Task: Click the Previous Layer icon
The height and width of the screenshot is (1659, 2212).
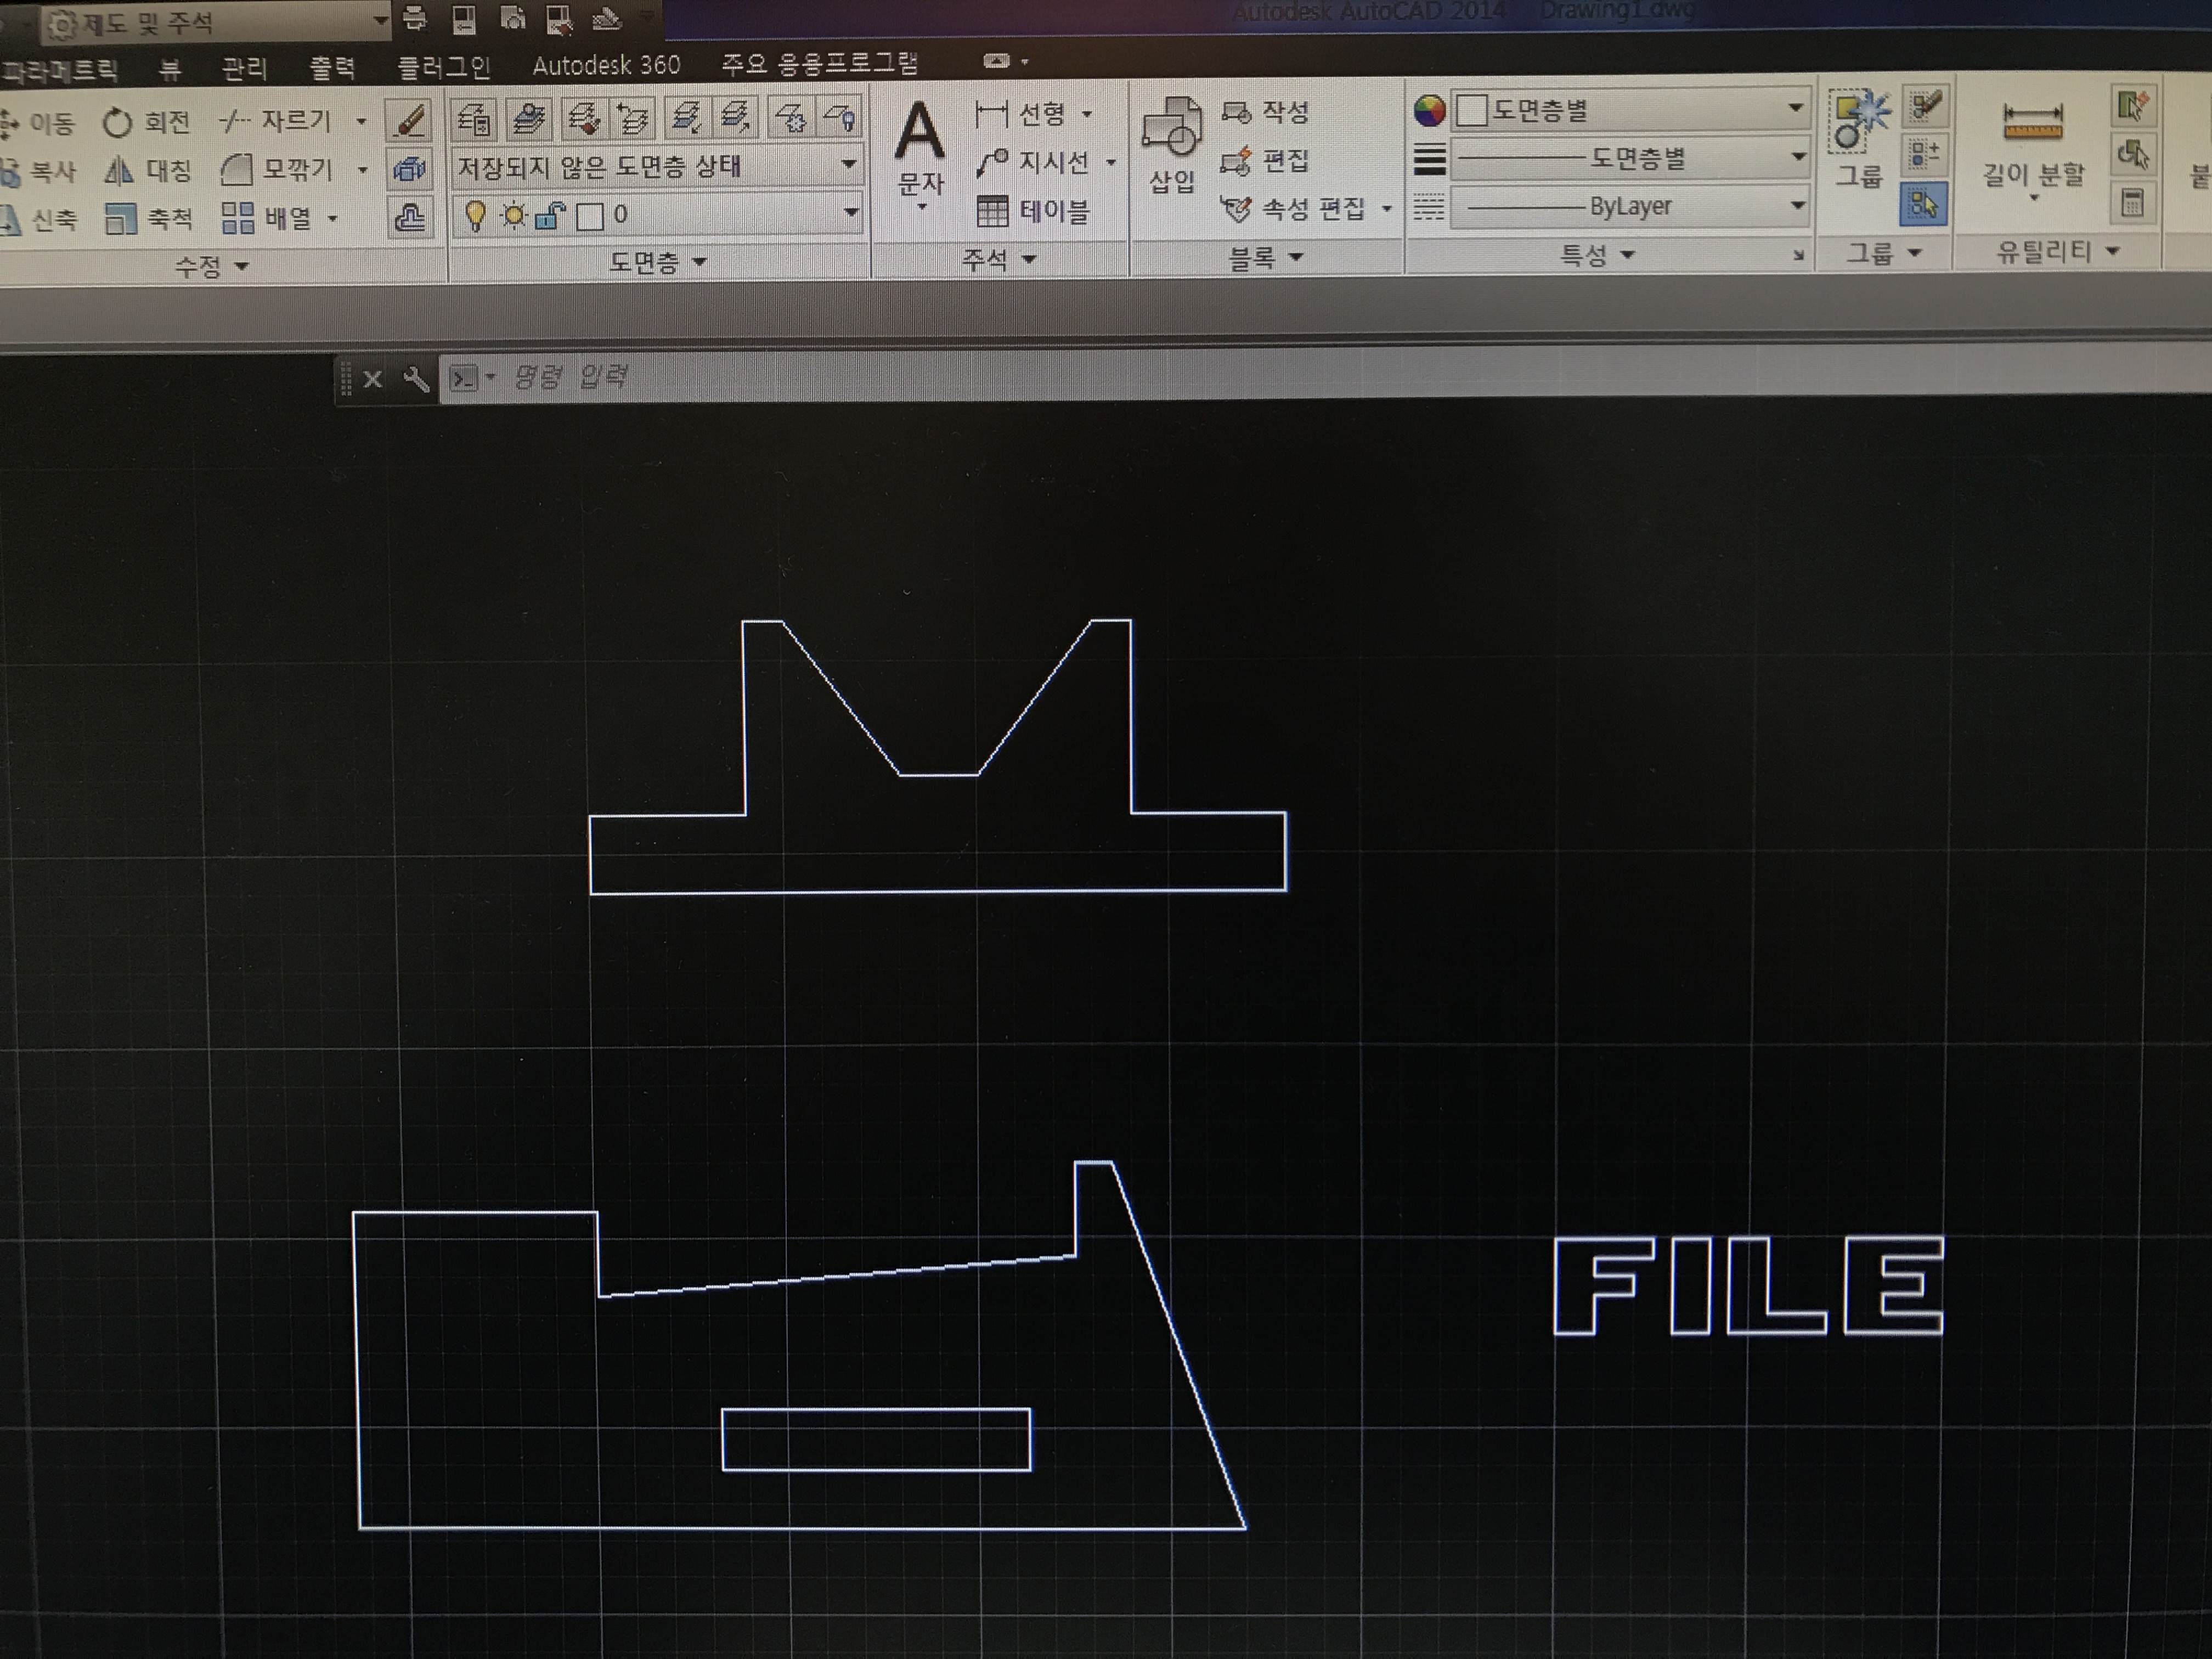Action: 634,117
